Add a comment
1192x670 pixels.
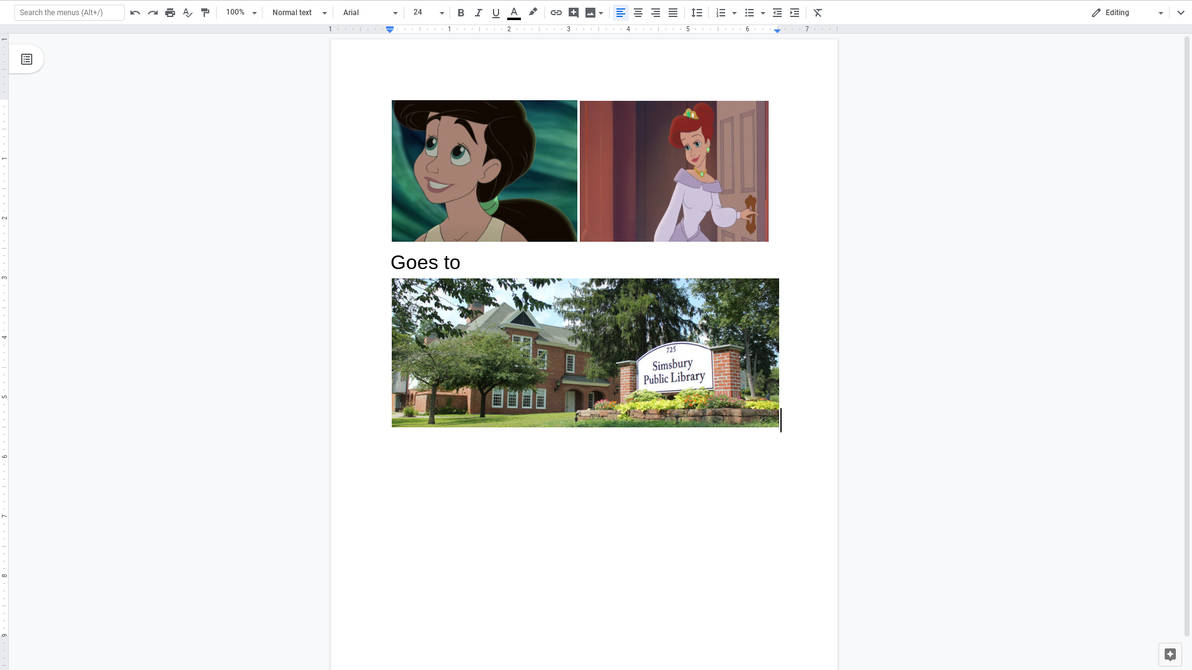coord(574,13)
